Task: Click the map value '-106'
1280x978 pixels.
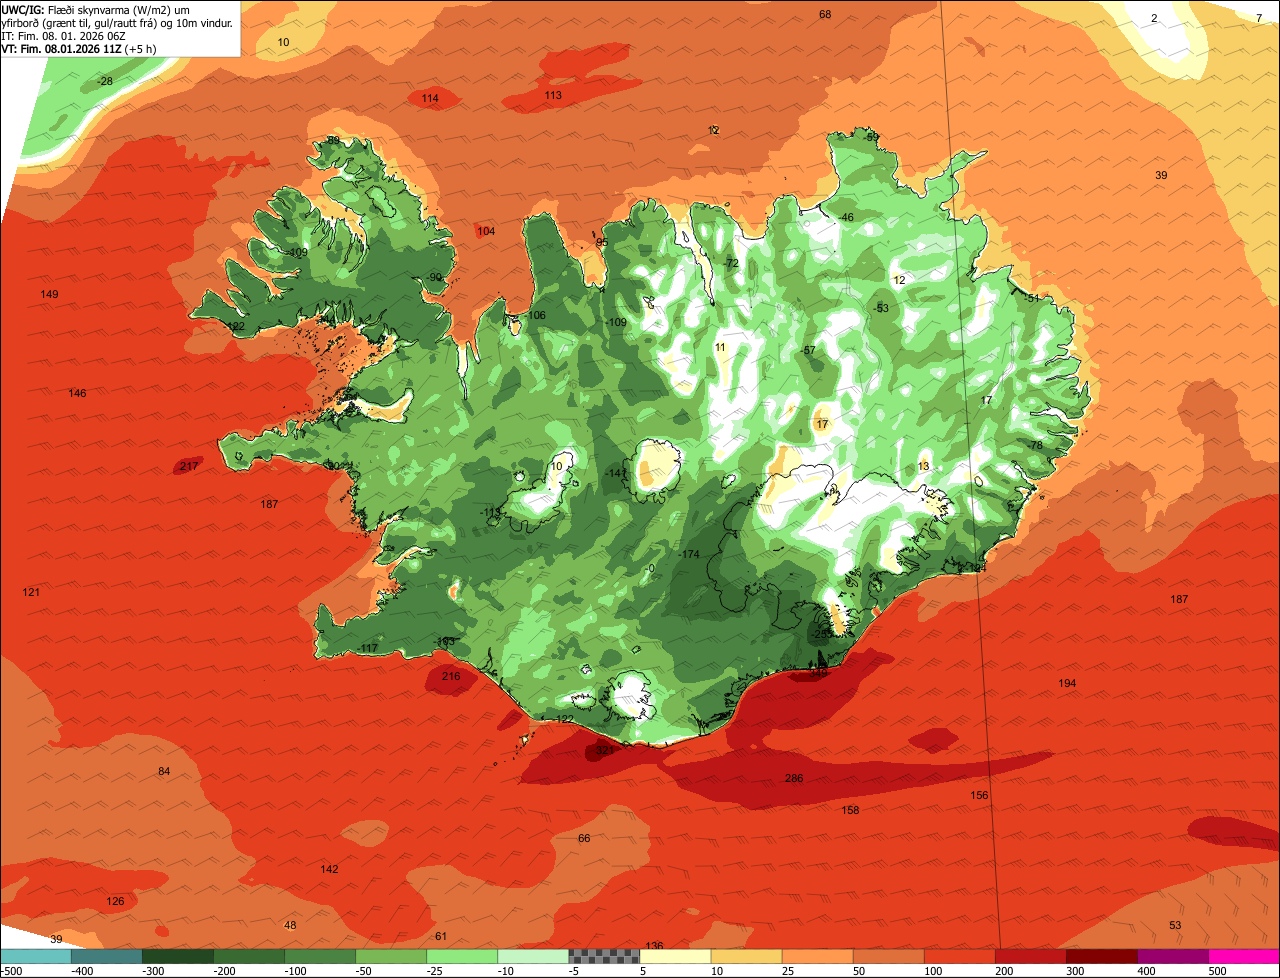Action: click(535, 315)
